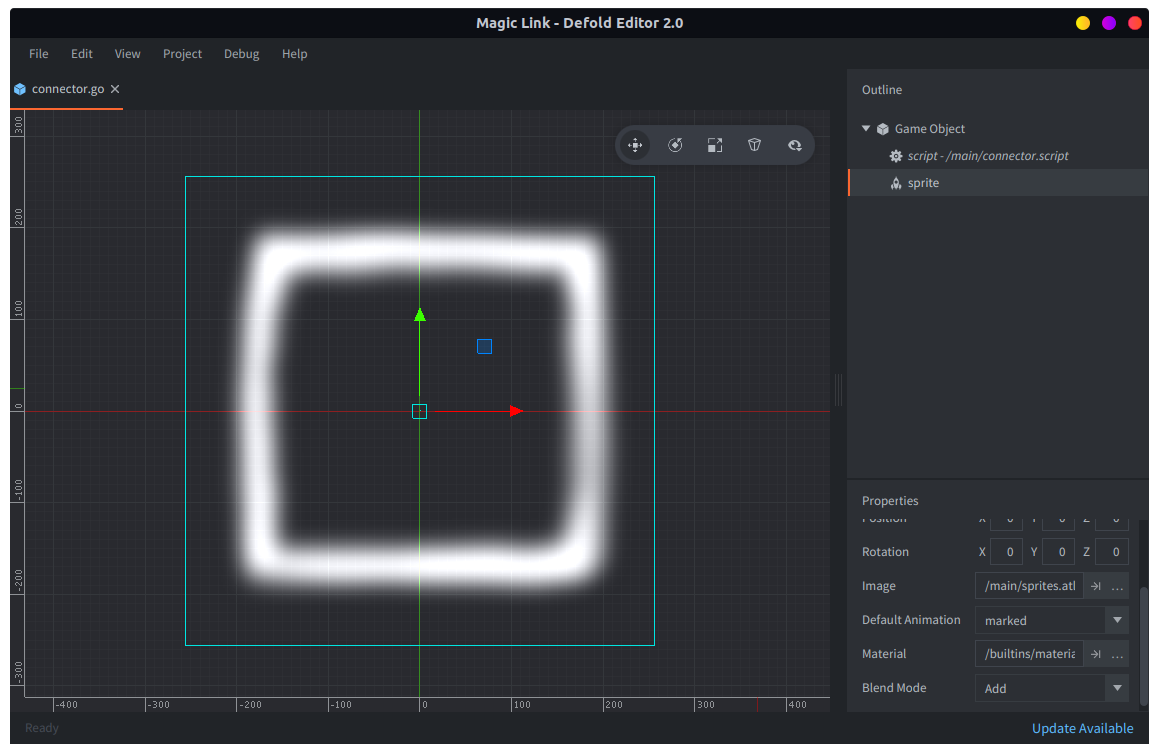Viewport: 1159px width, 754px height.
Task: Go to Material resource arrow icon
Action: pyautogui.click(x=1096, y=654)
